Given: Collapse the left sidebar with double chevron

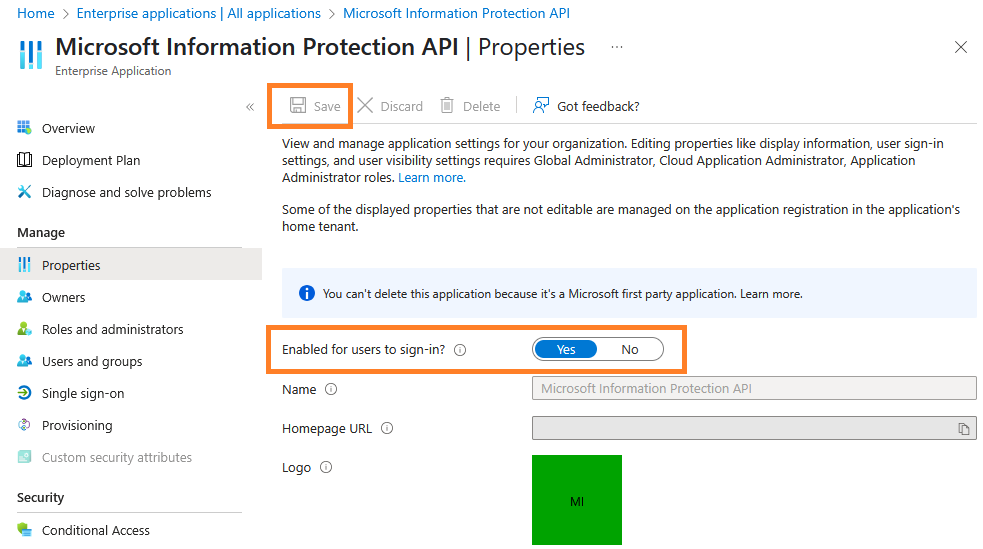Looking at the screenshot, I should (250, 107).
